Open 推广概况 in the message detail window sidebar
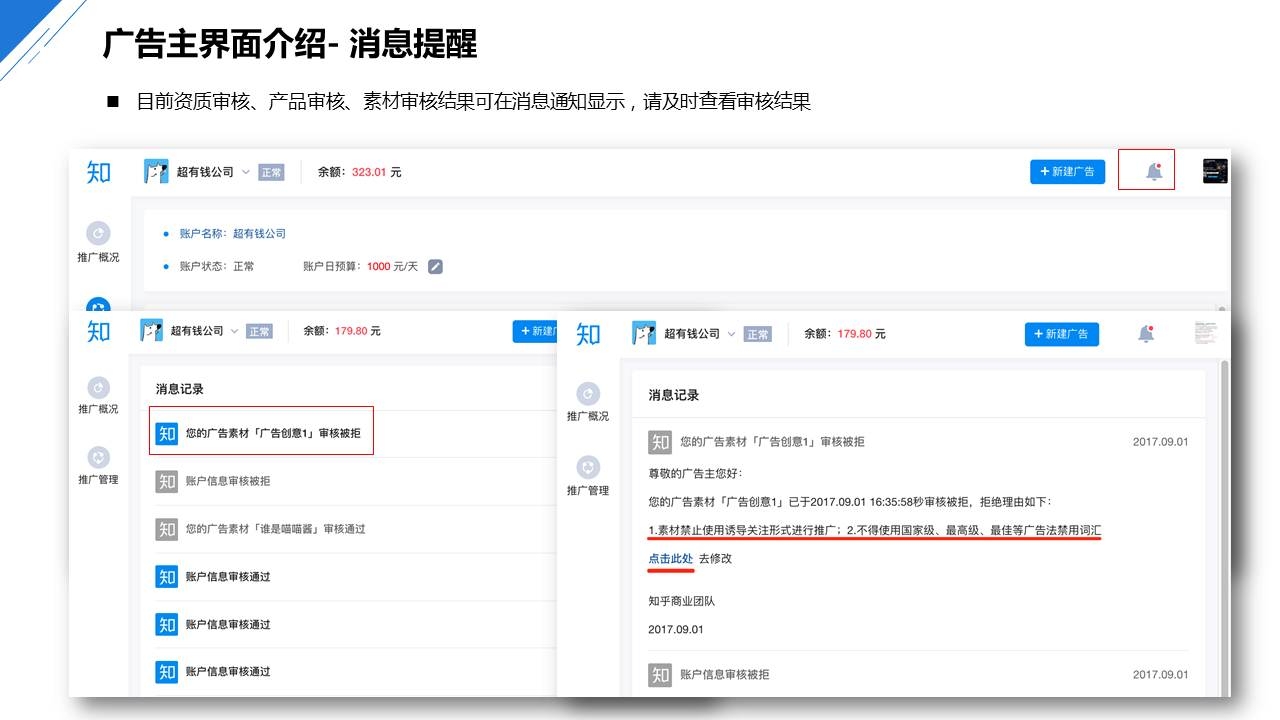The image size is (1280, 720). coord(589,394)
